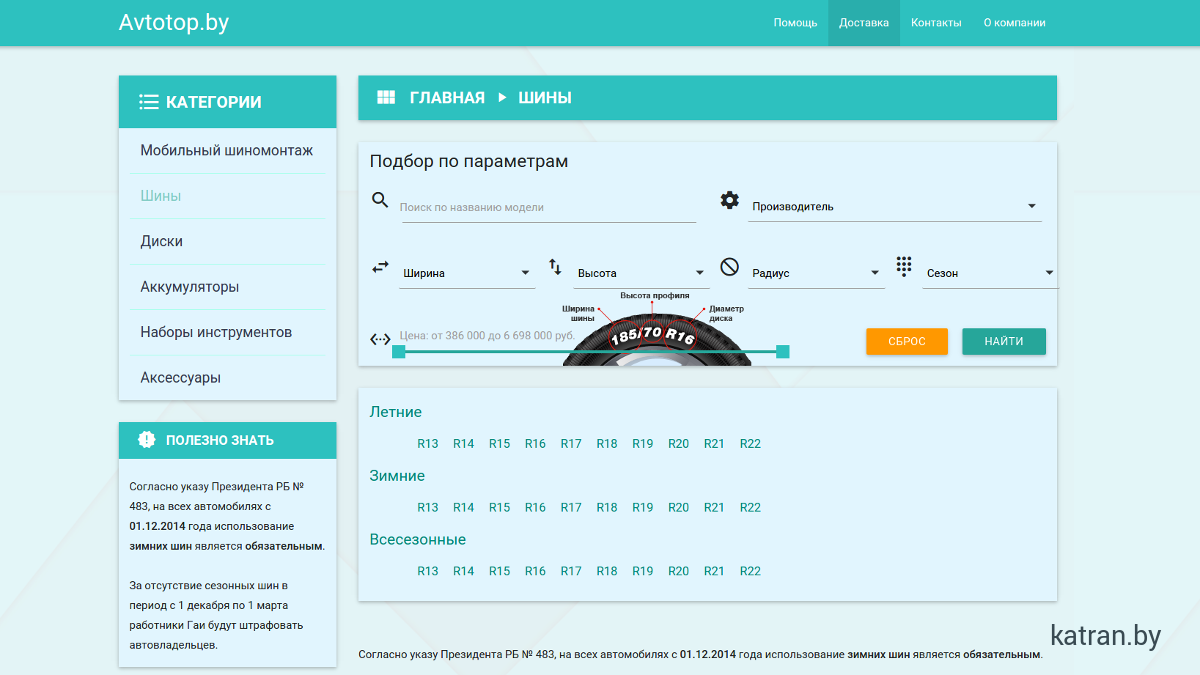The height and width of the screenshot is (675, 1200).
Task: Focus the model name search field
Action: 548,208
